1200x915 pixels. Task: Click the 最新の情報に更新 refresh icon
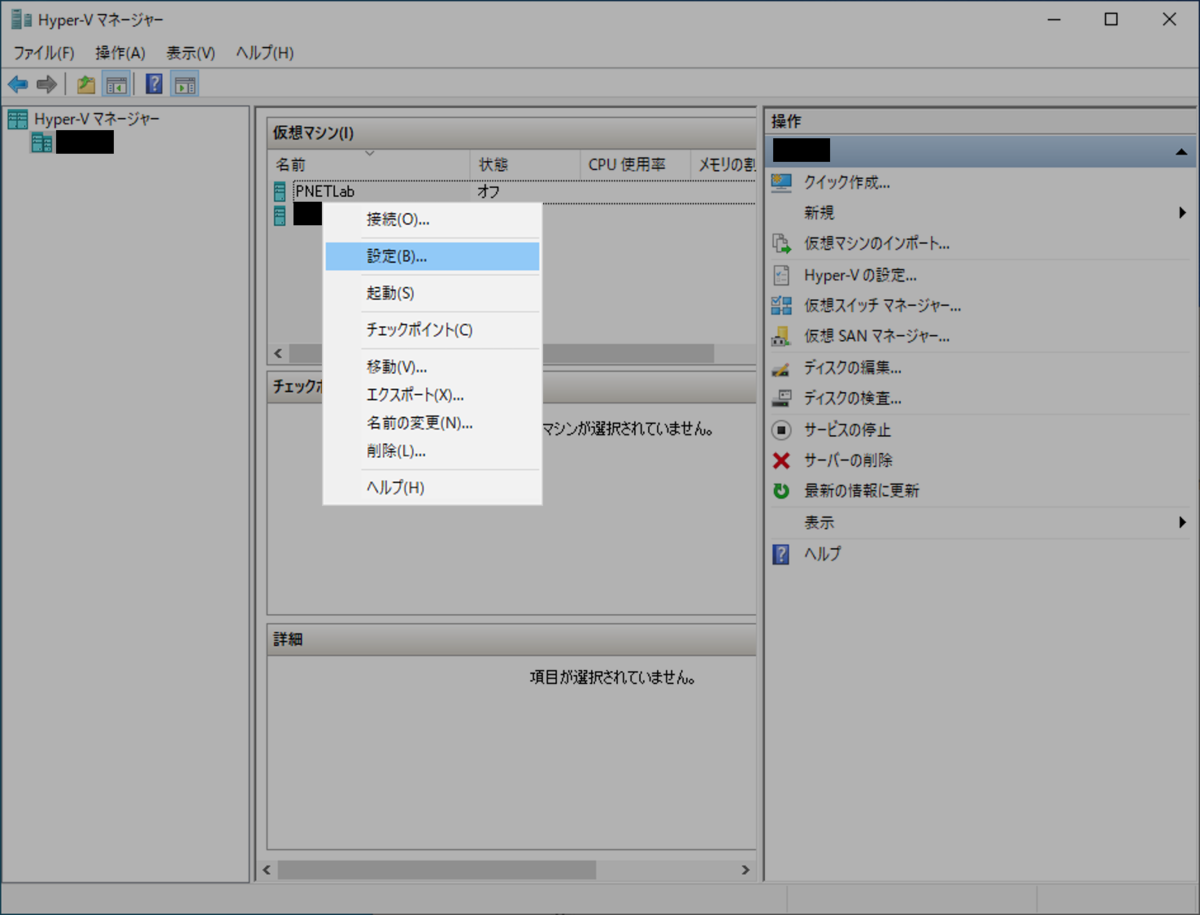tap(780, 490)
